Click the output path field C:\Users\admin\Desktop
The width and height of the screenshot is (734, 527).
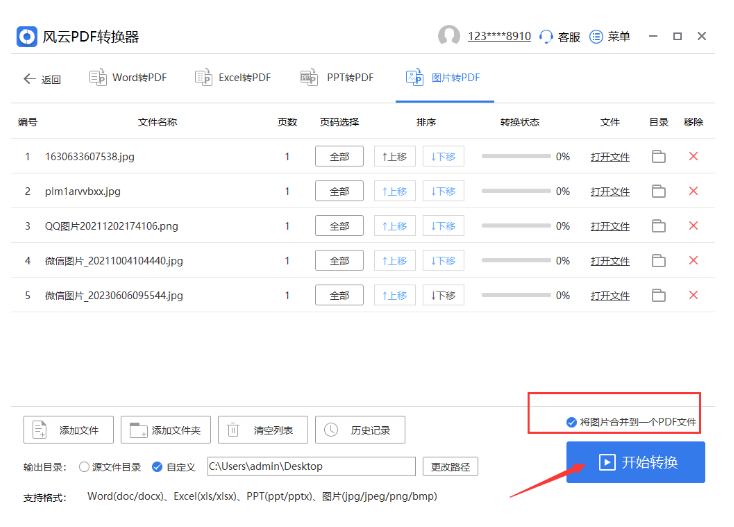tap(311, 466)
